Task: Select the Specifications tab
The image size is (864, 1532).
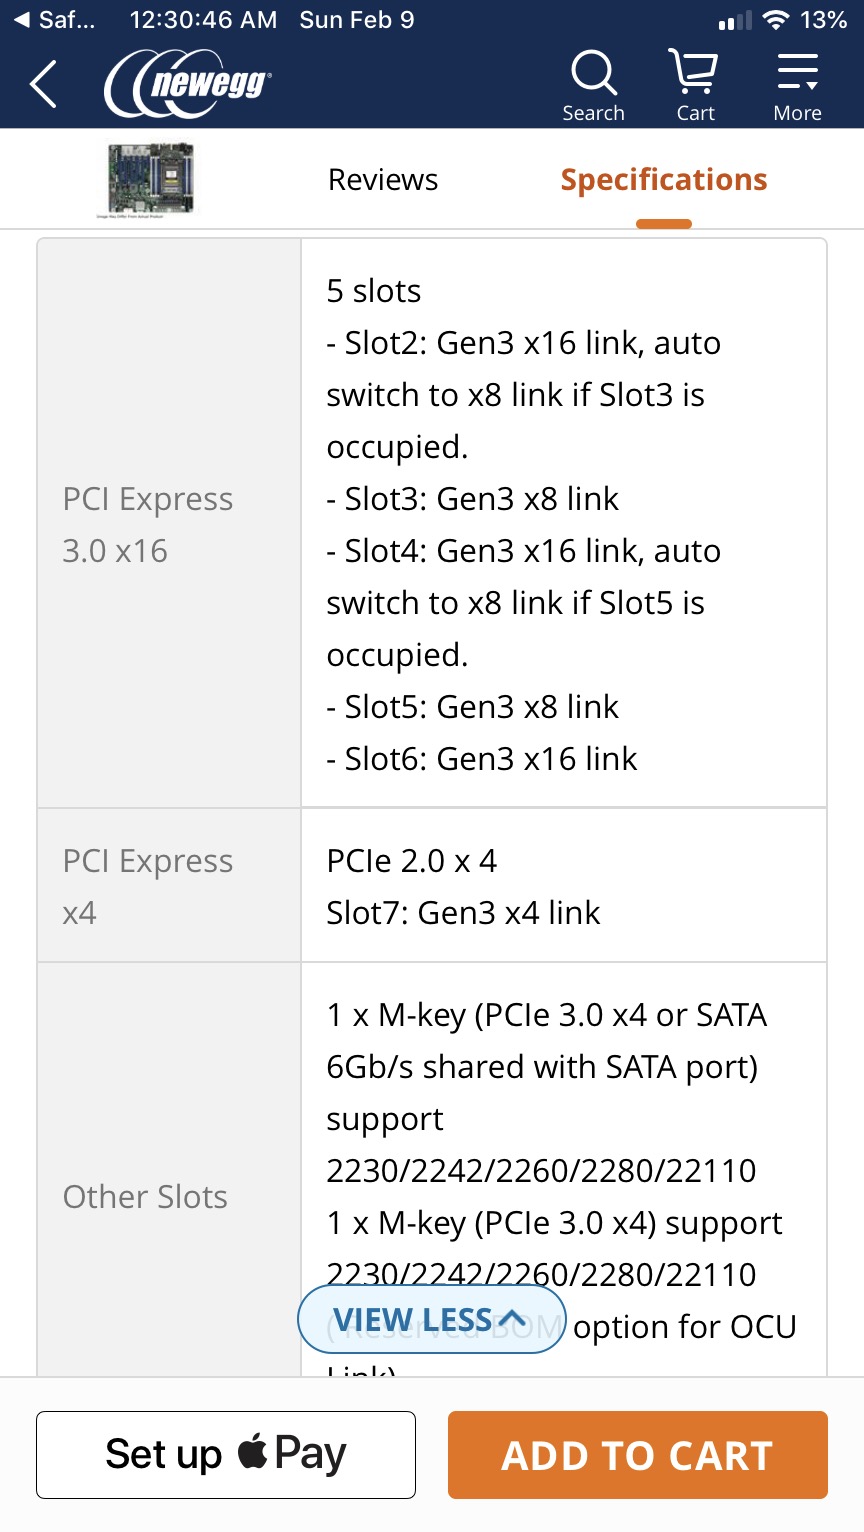Action: [664, 180]
